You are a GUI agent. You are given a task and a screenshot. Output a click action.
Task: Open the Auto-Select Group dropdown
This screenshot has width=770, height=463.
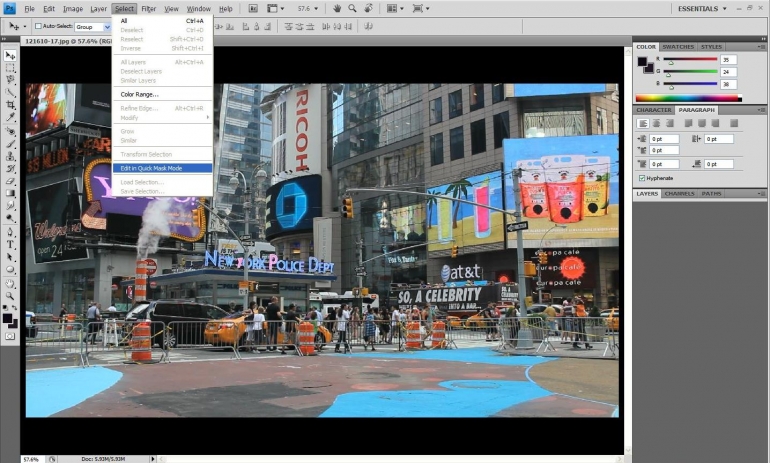click(x=107, y=27)
